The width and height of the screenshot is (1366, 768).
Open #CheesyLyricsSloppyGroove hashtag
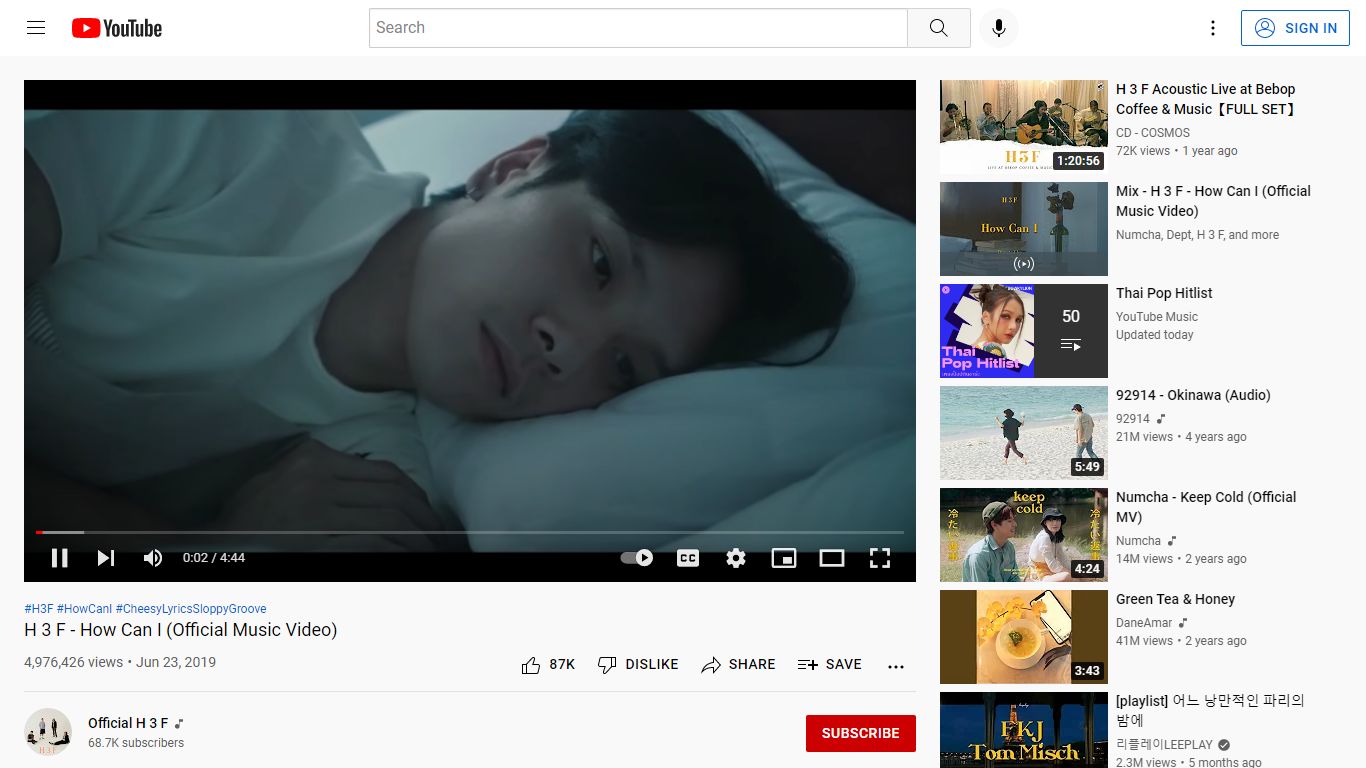(191, 609)
